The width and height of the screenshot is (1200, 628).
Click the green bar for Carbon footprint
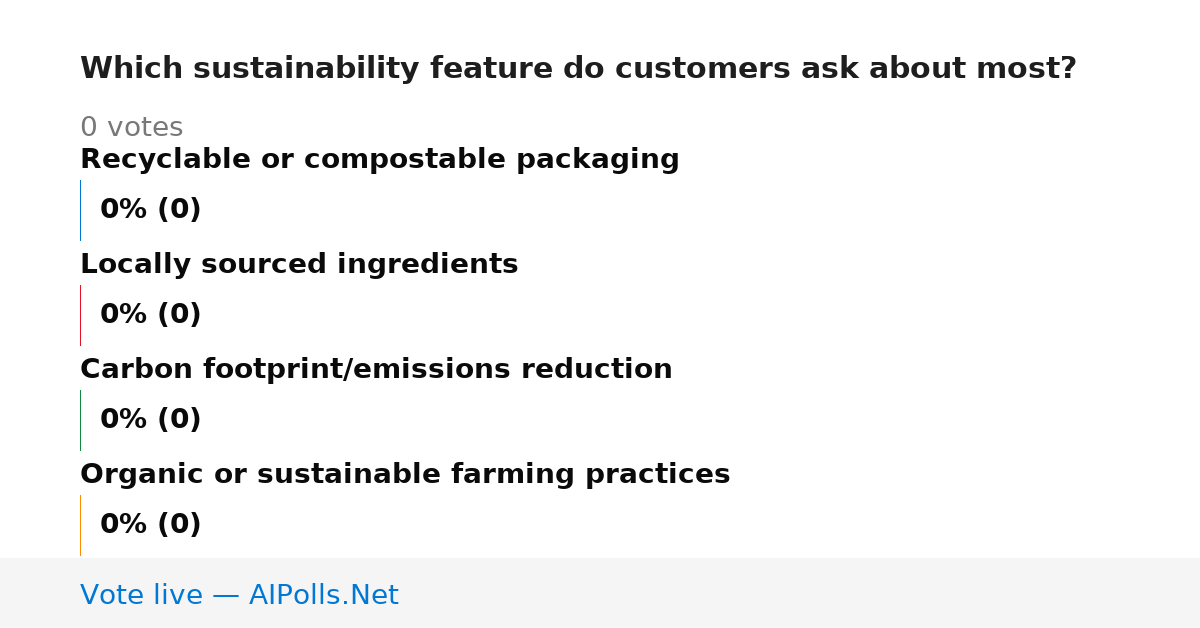click(80, 420)
